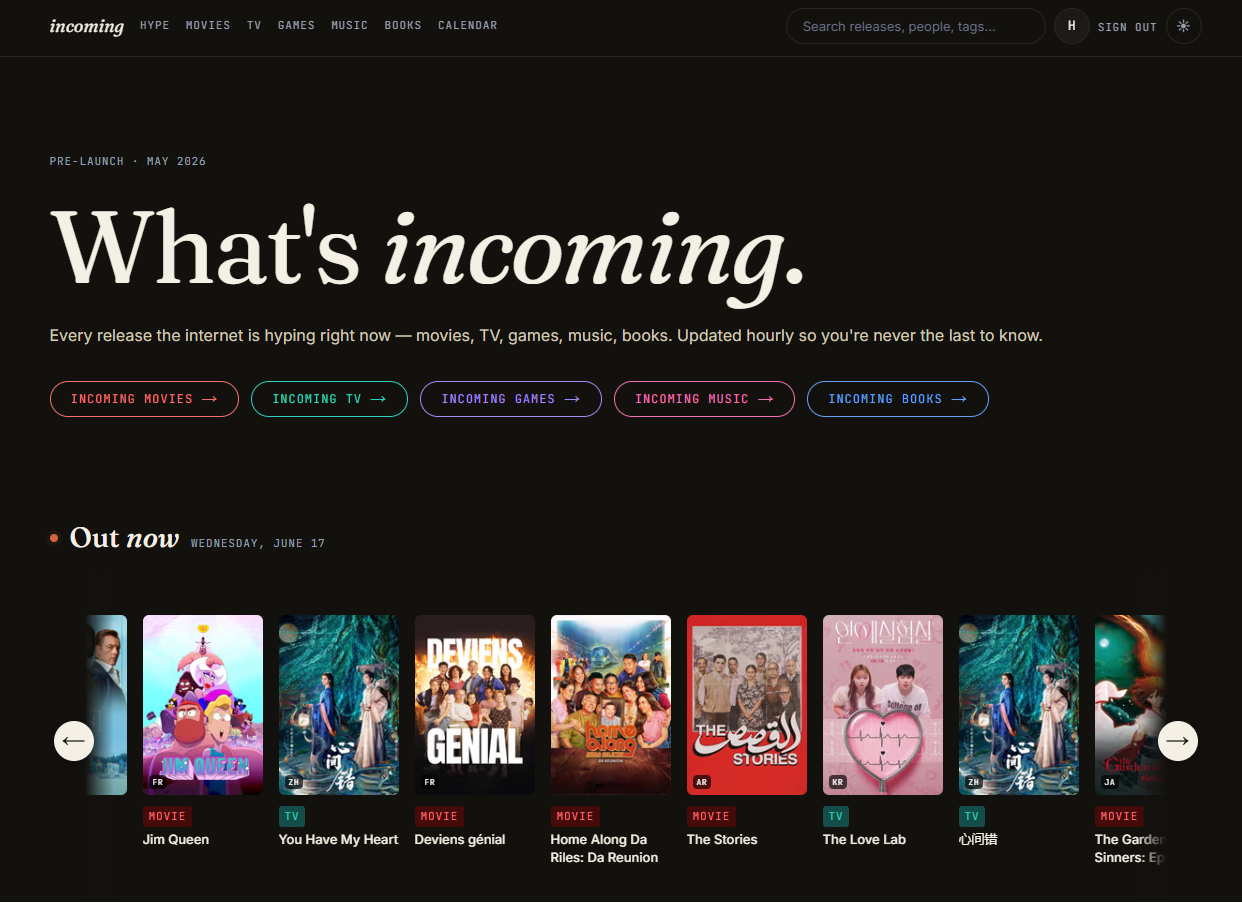Viewport: 1242px width, 903px height.
Task: Click Home Along Da Riles: Da Reunion title
Action: pyautogui.click(x=605, y=849)
